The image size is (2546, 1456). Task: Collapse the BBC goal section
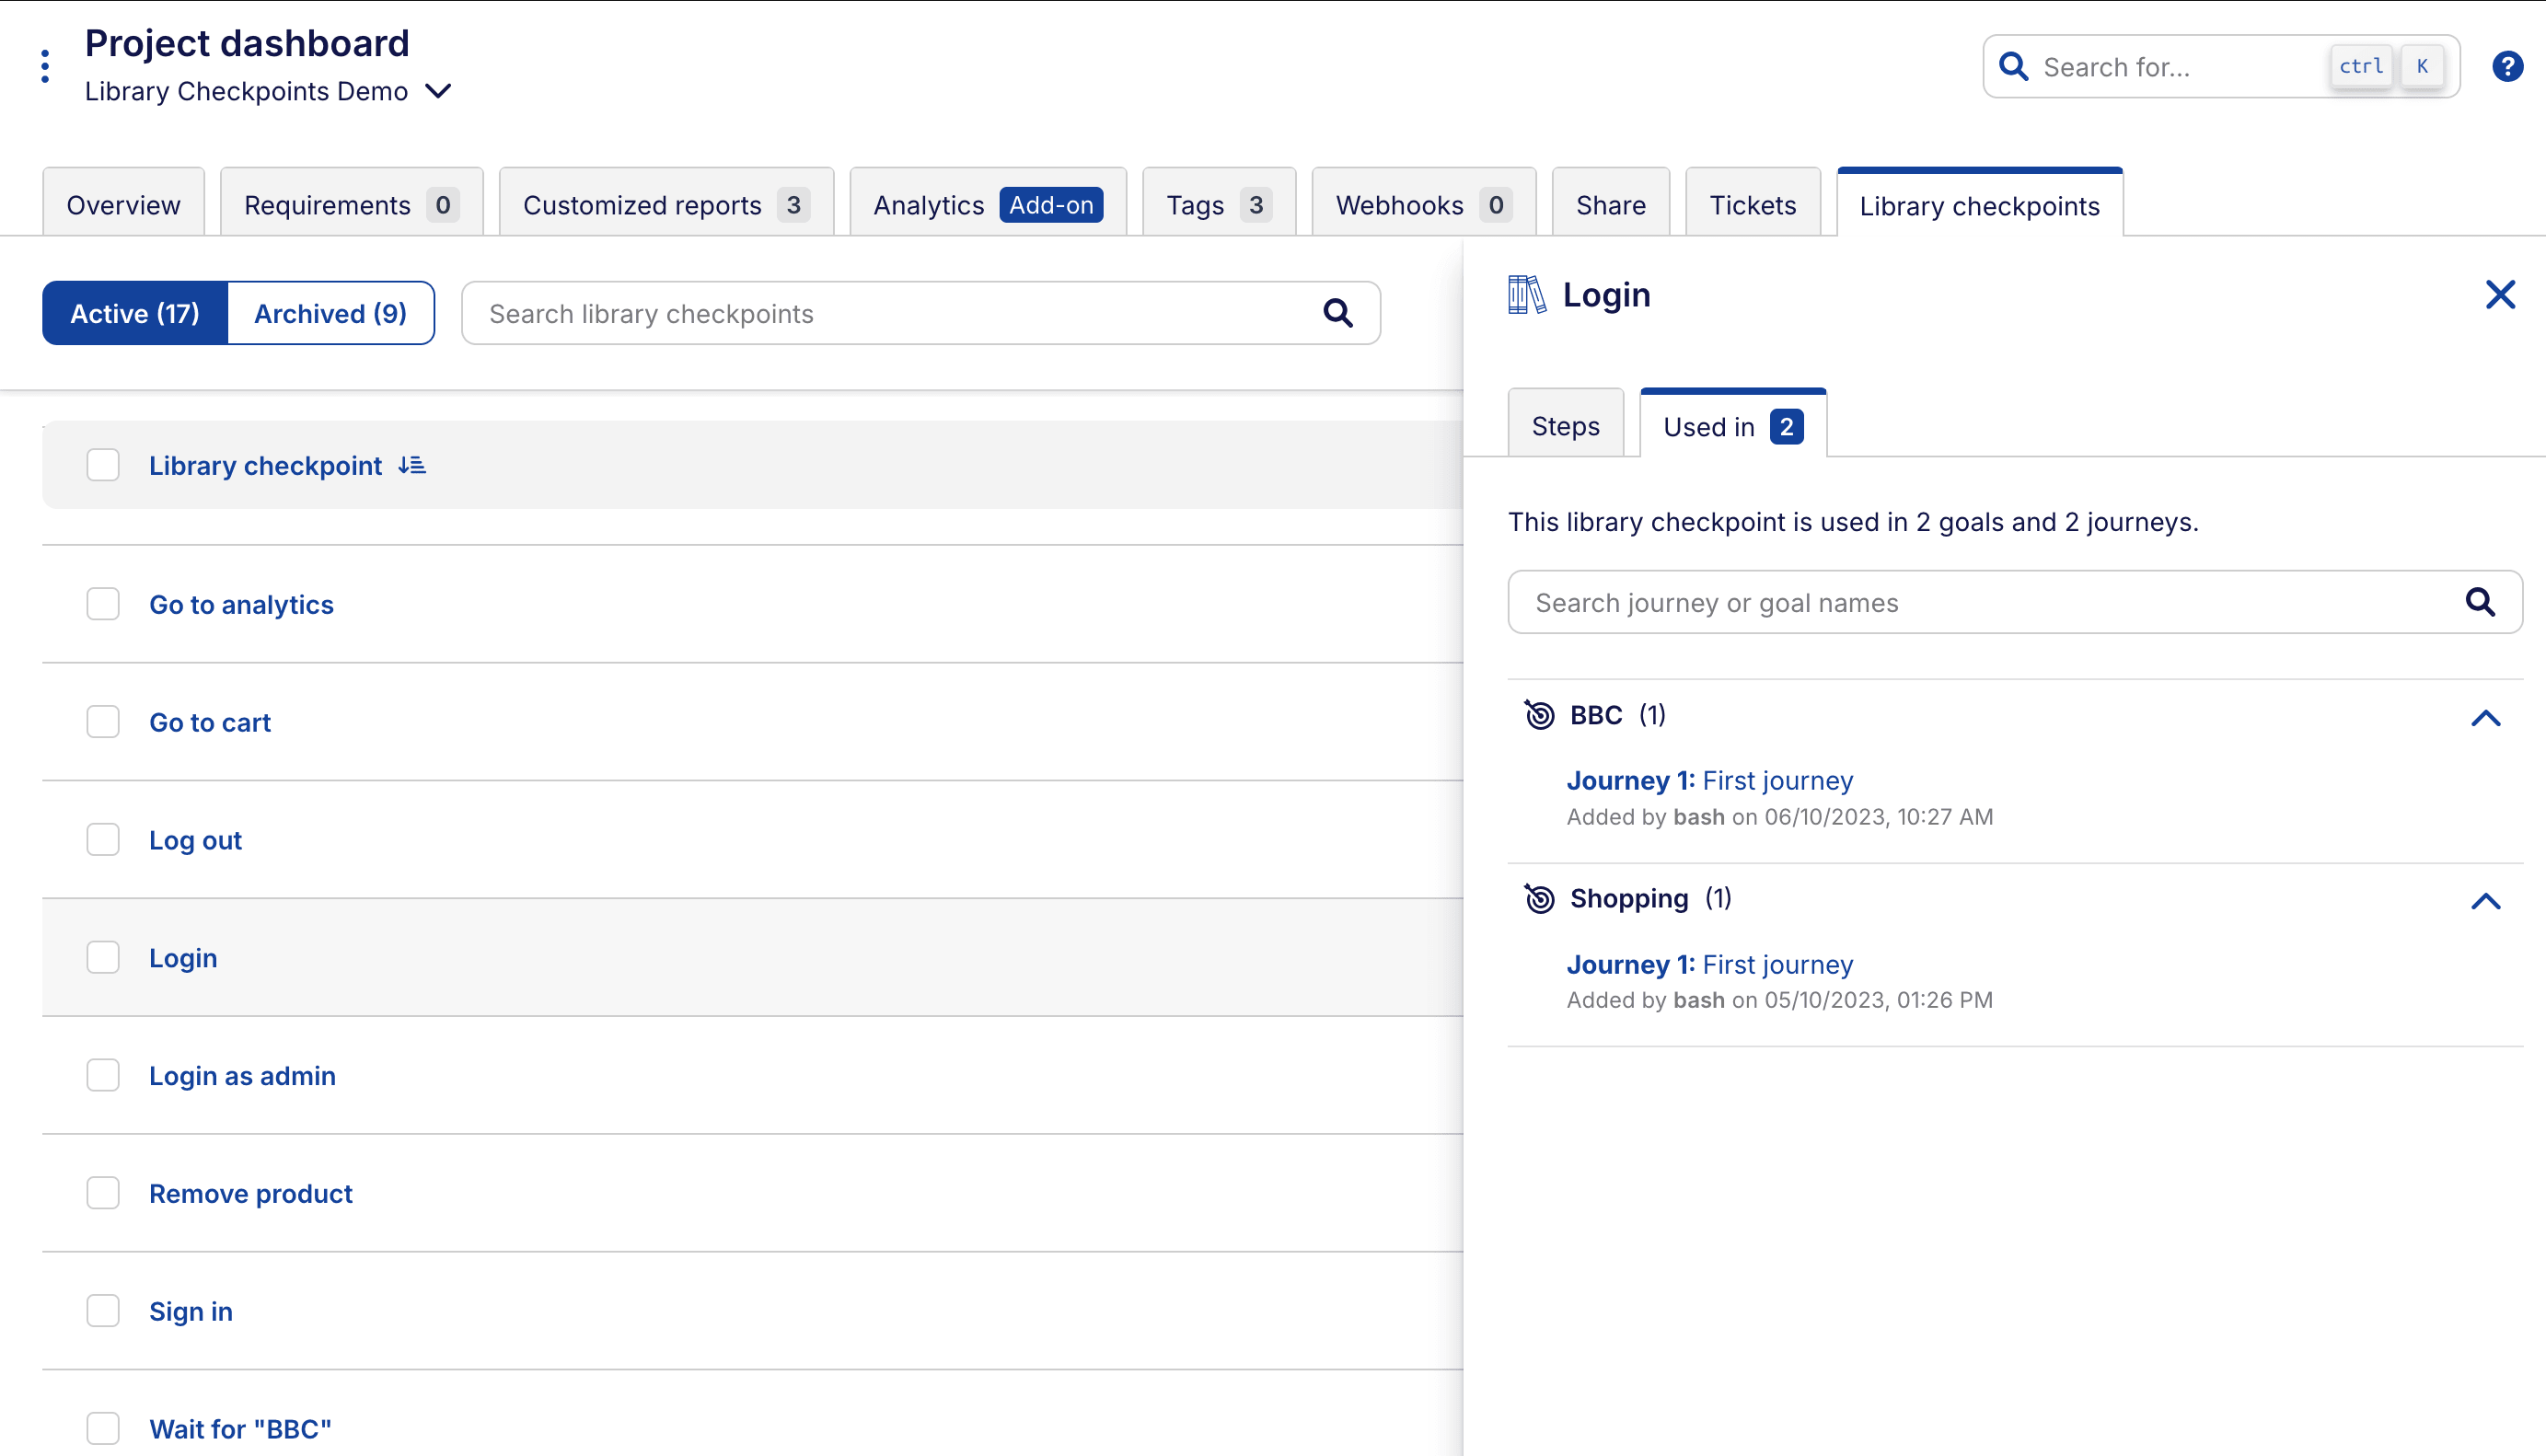2485,717
